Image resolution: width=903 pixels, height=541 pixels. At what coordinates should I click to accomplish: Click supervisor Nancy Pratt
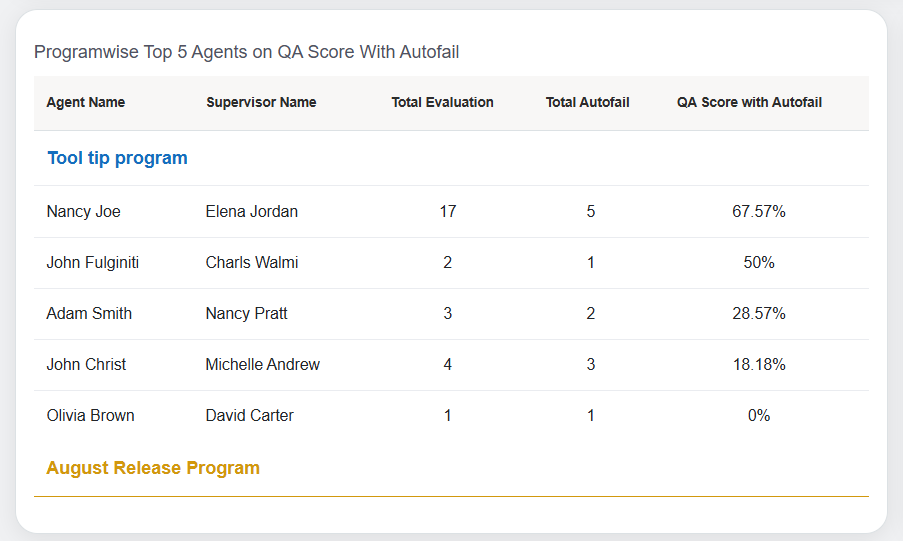tap(247, 314)
